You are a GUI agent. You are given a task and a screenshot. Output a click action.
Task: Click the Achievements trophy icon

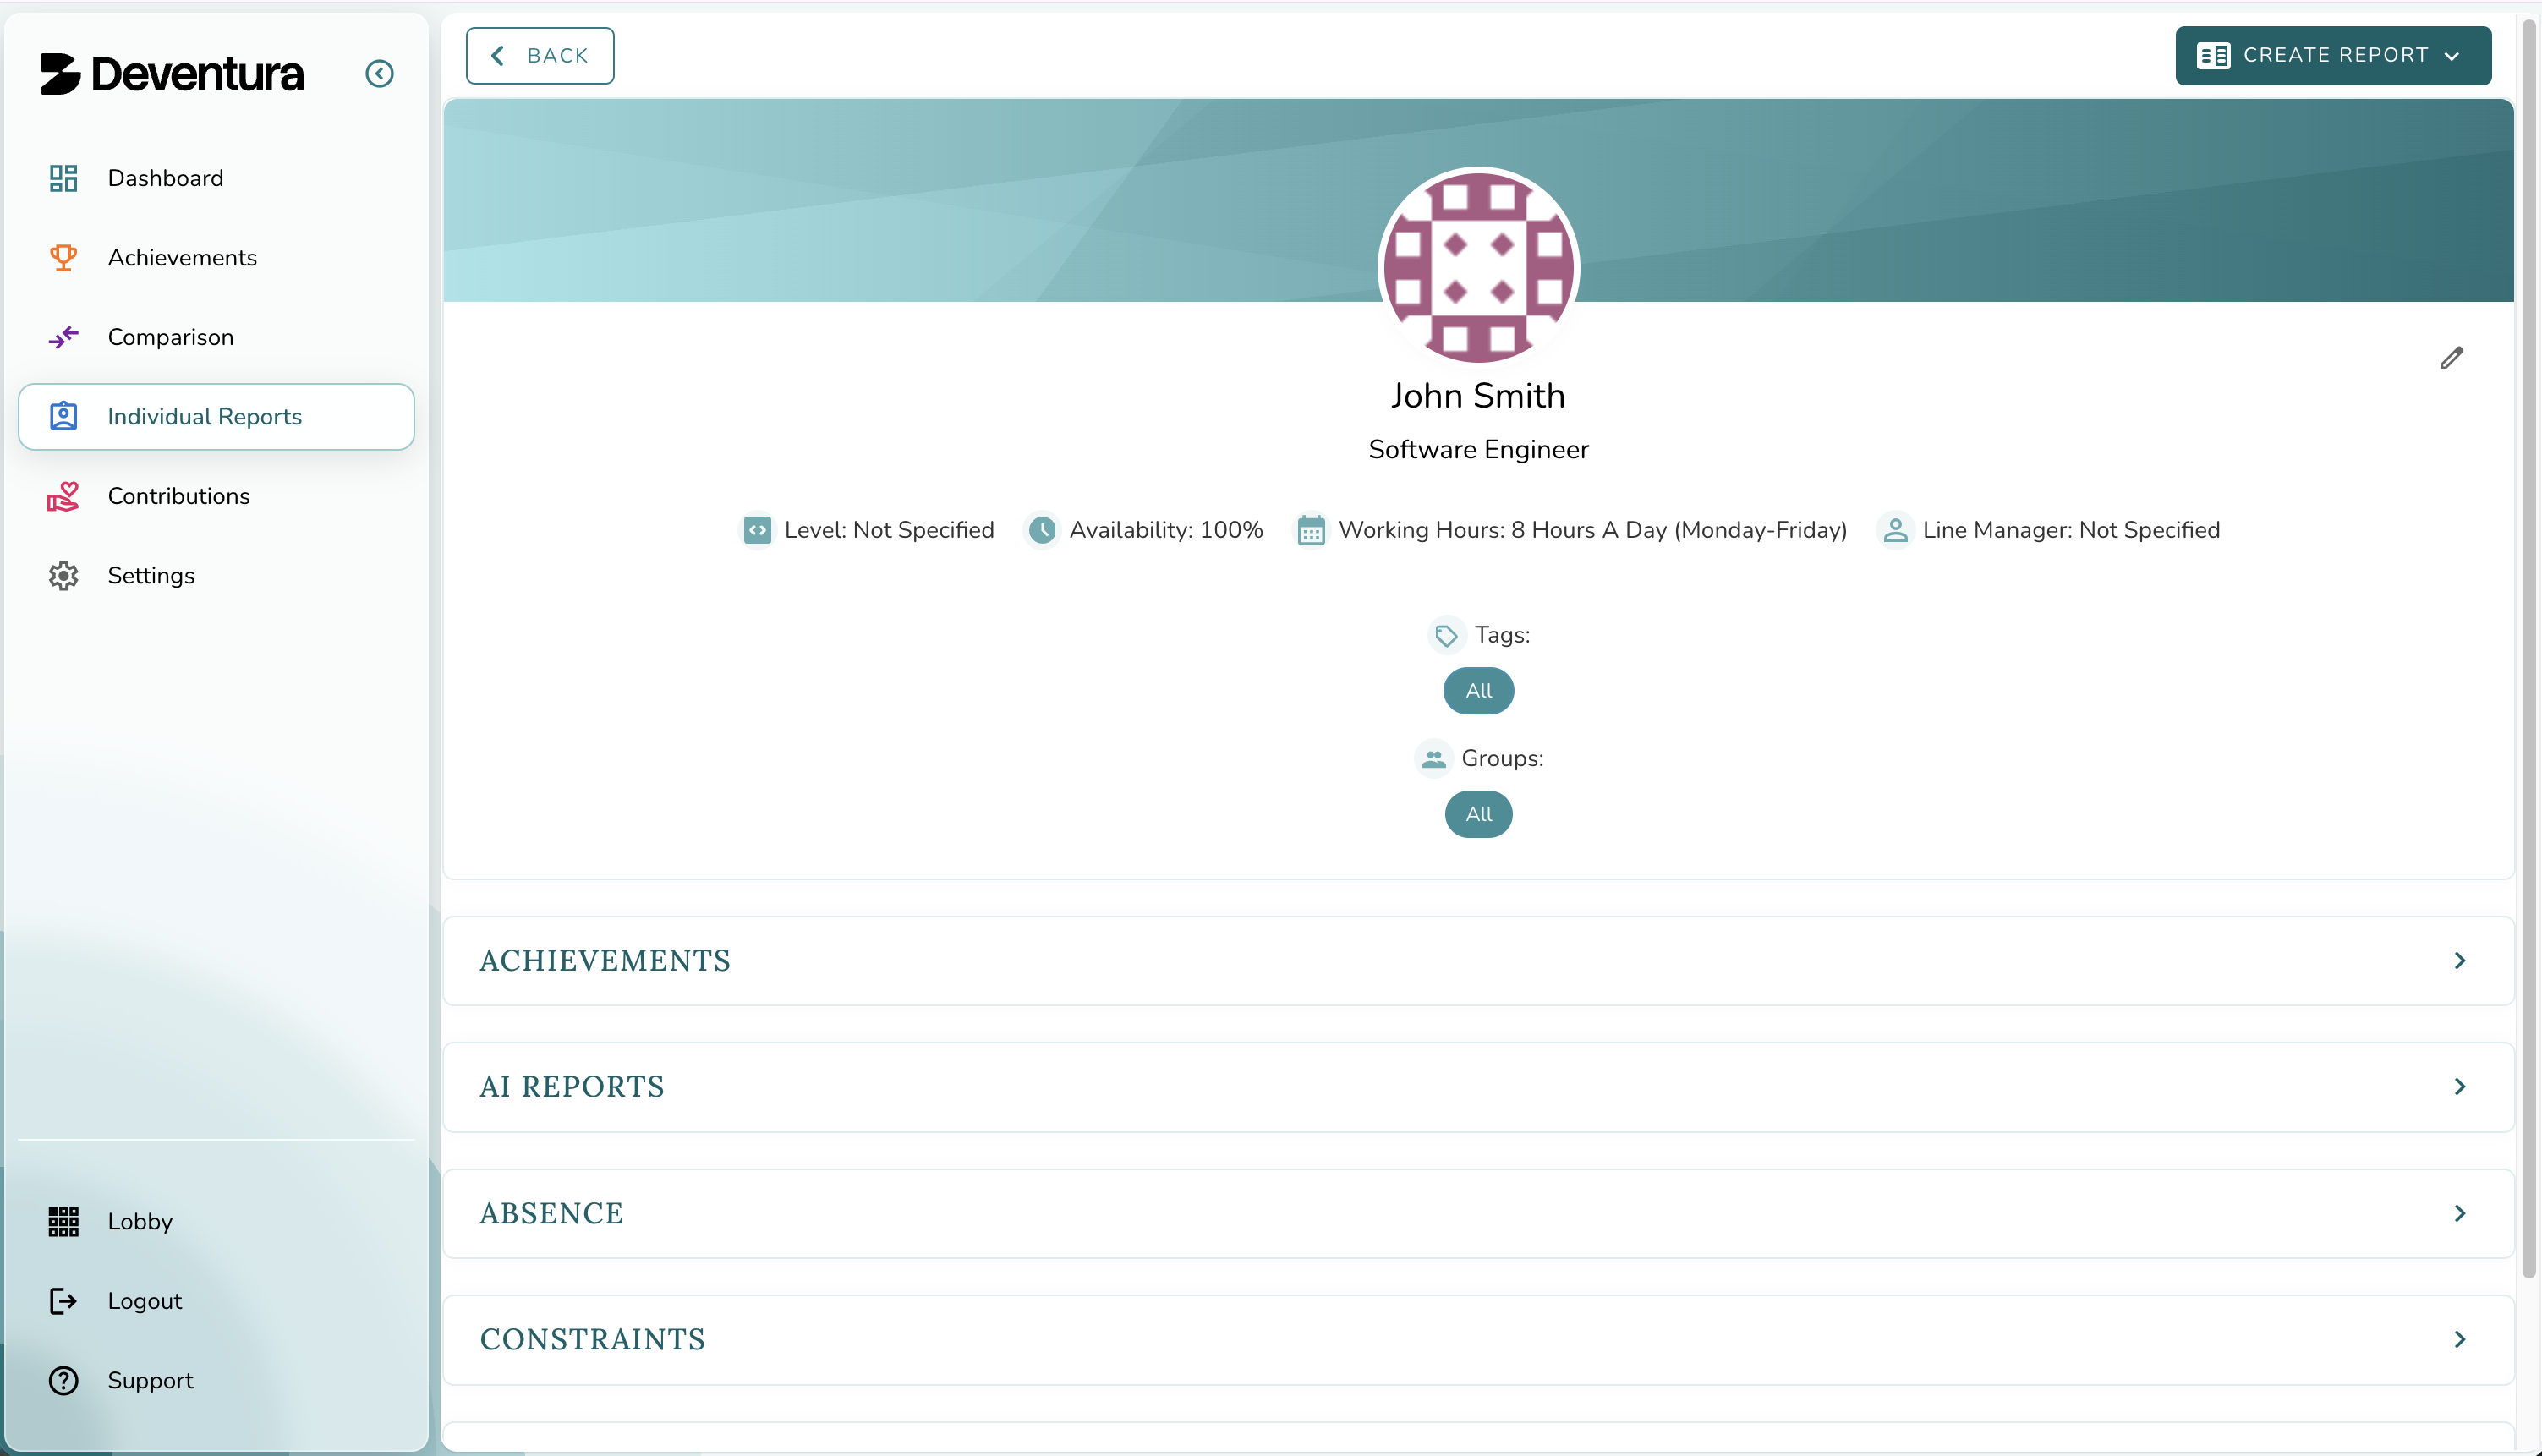pyautogui.click(x=63, y=257)
